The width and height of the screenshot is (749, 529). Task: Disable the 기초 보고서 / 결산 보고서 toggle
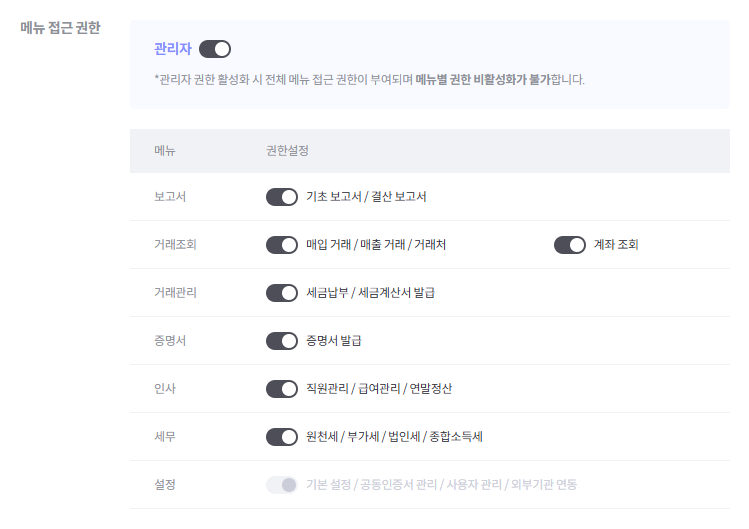tap(282, 197)
